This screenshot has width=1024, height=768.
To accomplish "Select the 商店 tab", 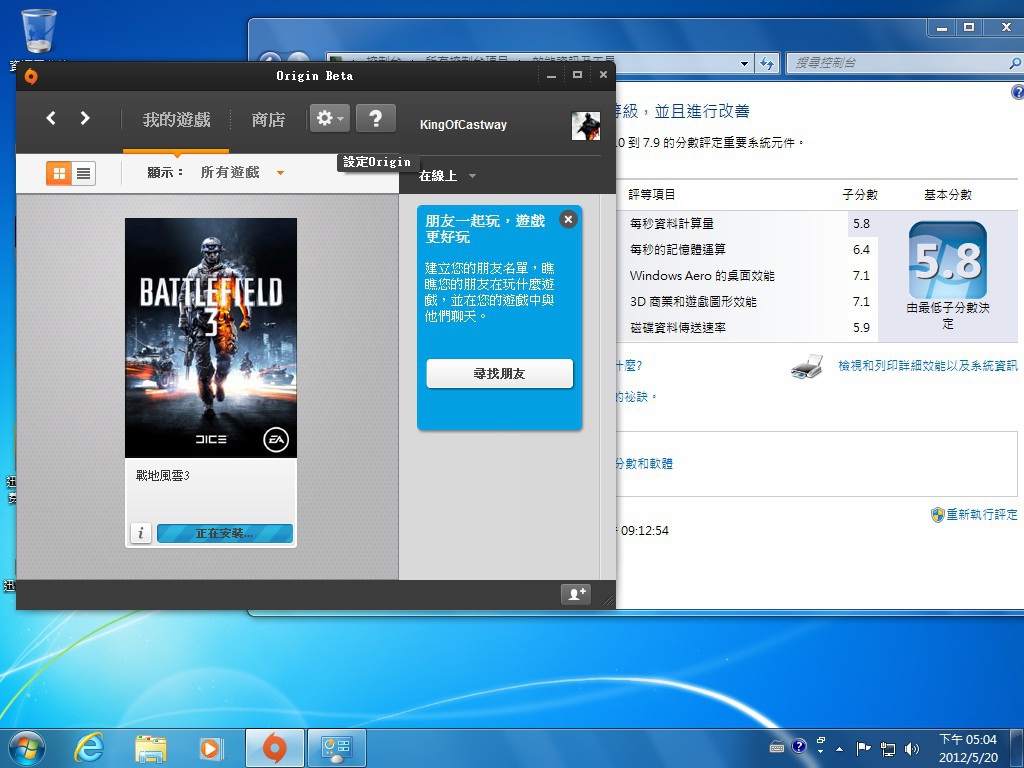I will (268, 120).
